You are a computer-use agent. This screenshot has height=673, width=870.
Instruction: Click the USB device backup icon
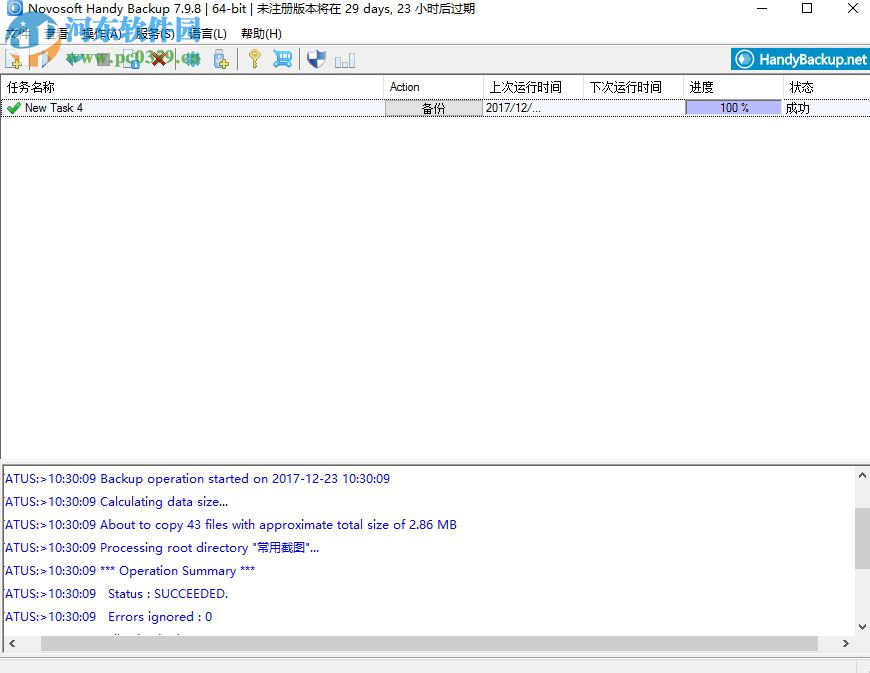tap(221, 59)
